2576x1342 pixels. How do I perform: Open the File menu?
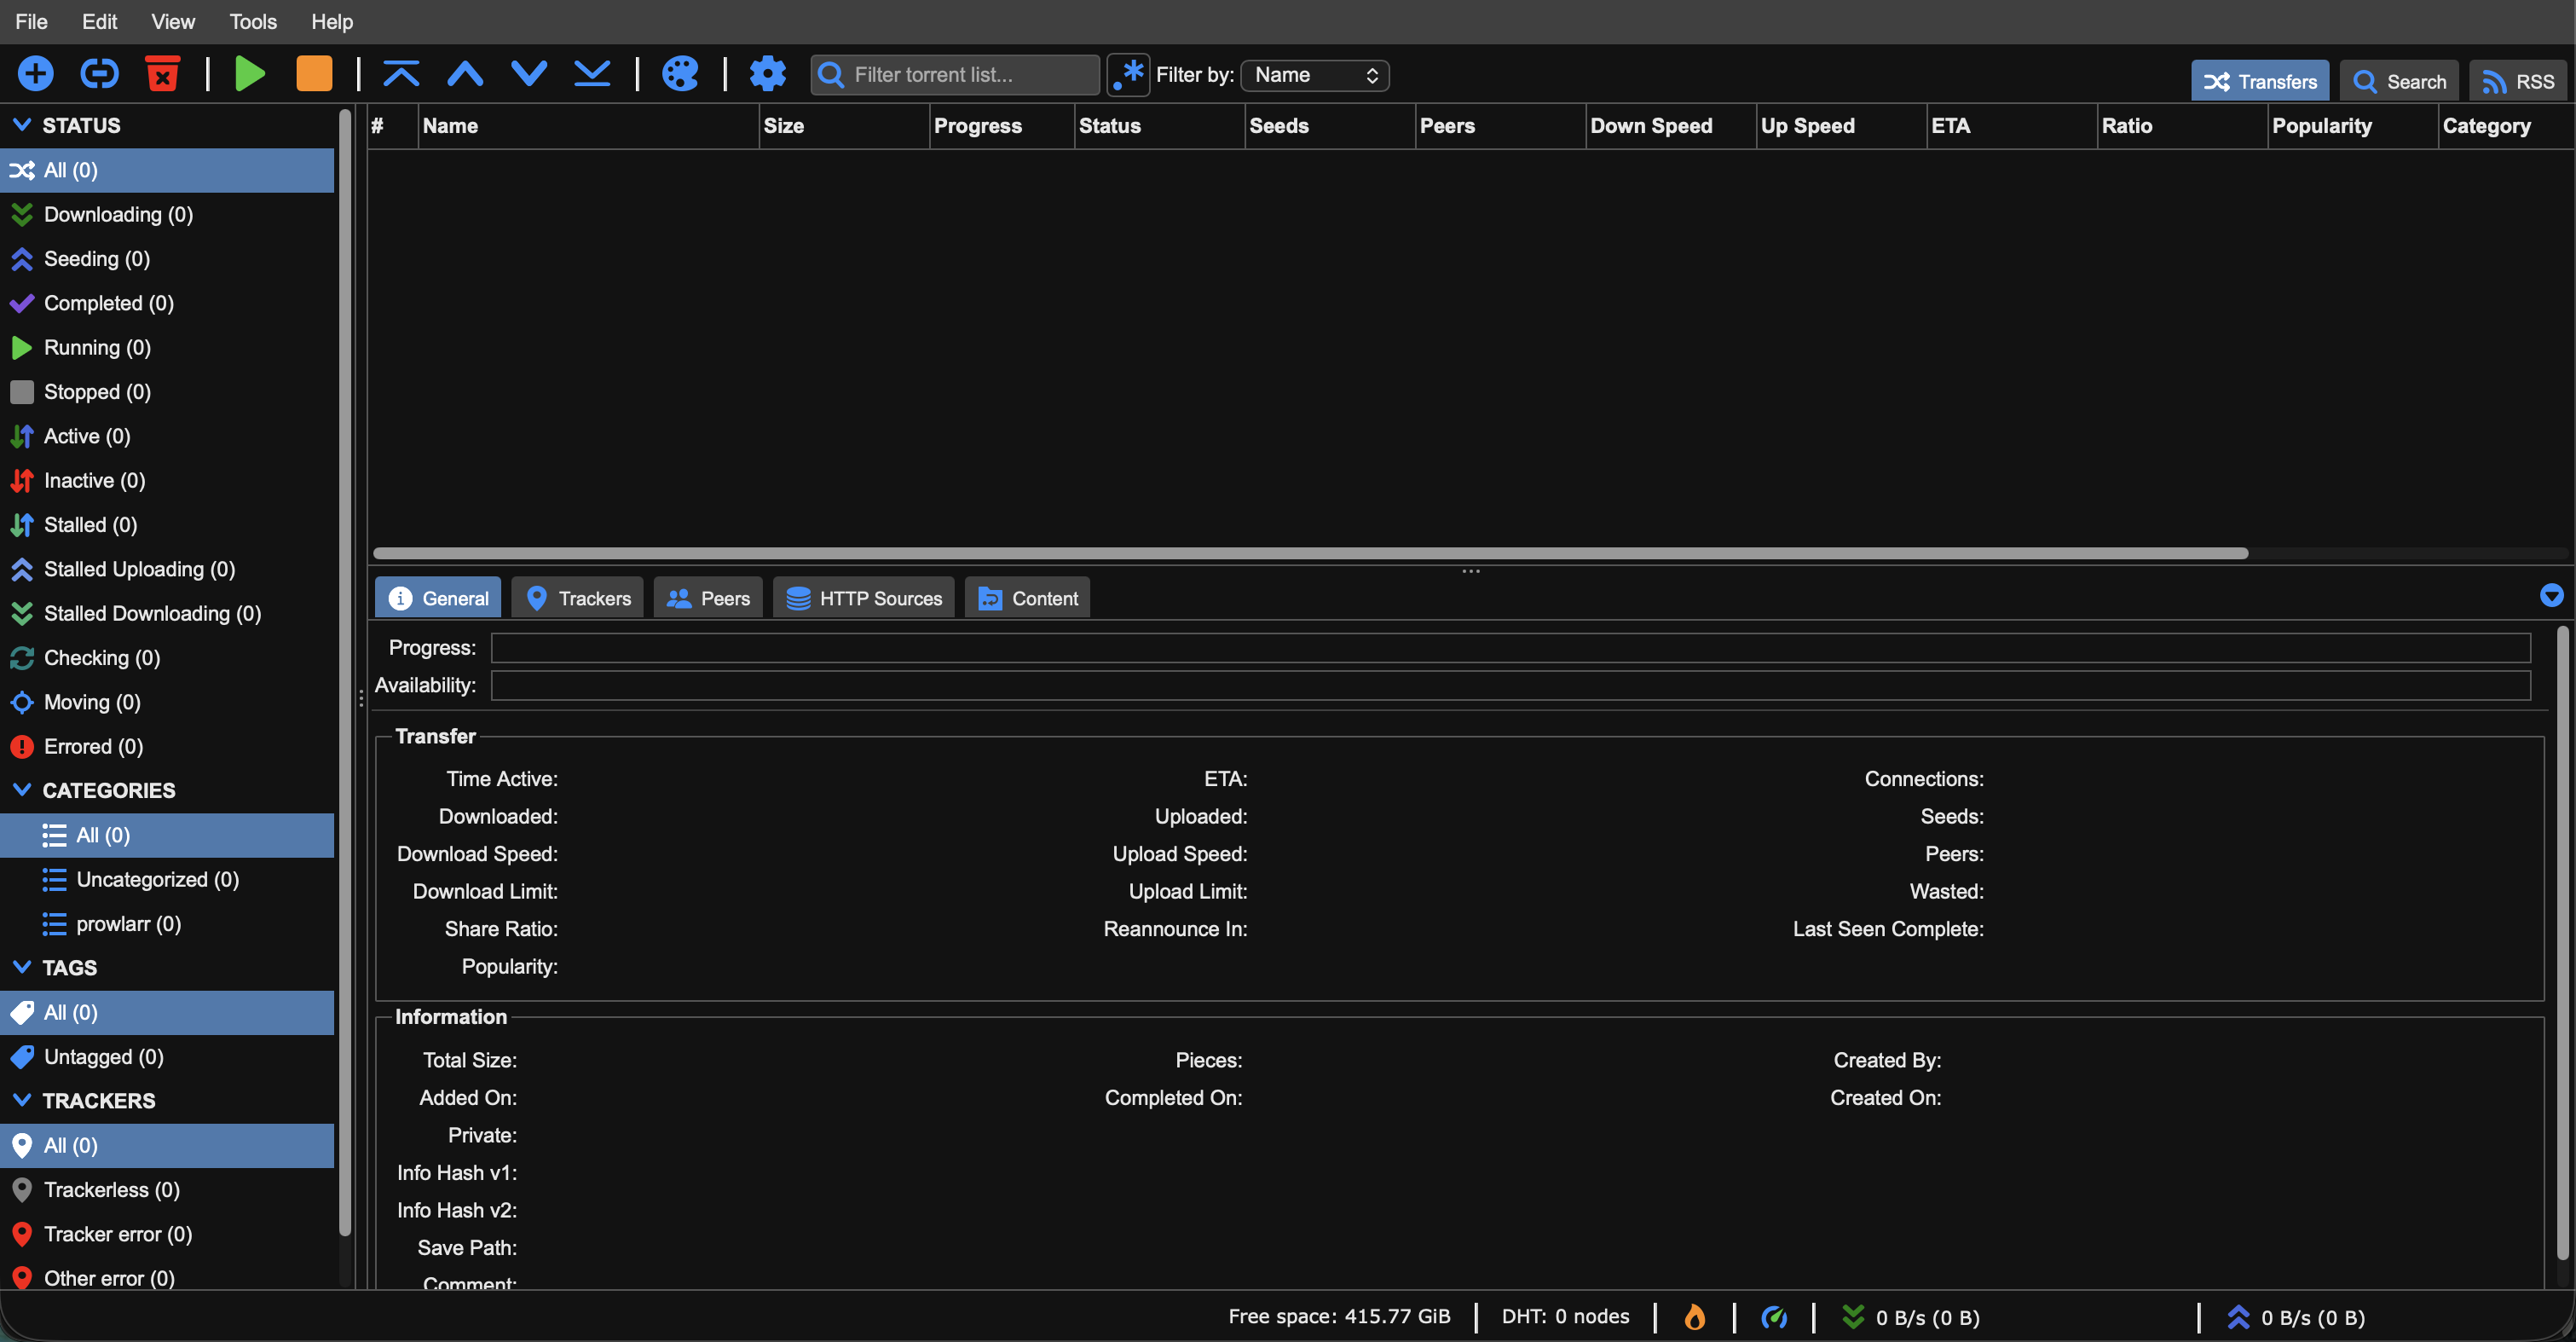pyautogui.click(x=31, y=21)
